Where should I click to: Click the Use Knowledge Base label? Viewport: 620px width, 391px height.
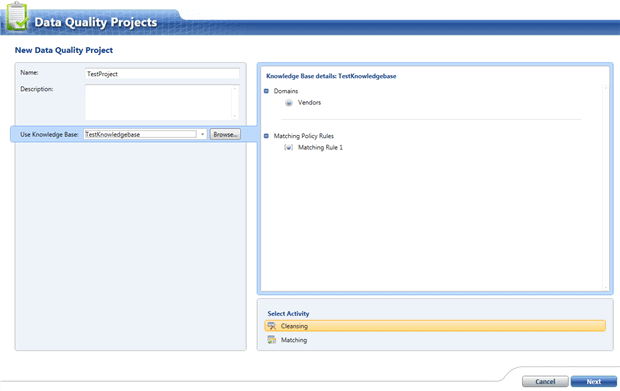pos(49,134)
